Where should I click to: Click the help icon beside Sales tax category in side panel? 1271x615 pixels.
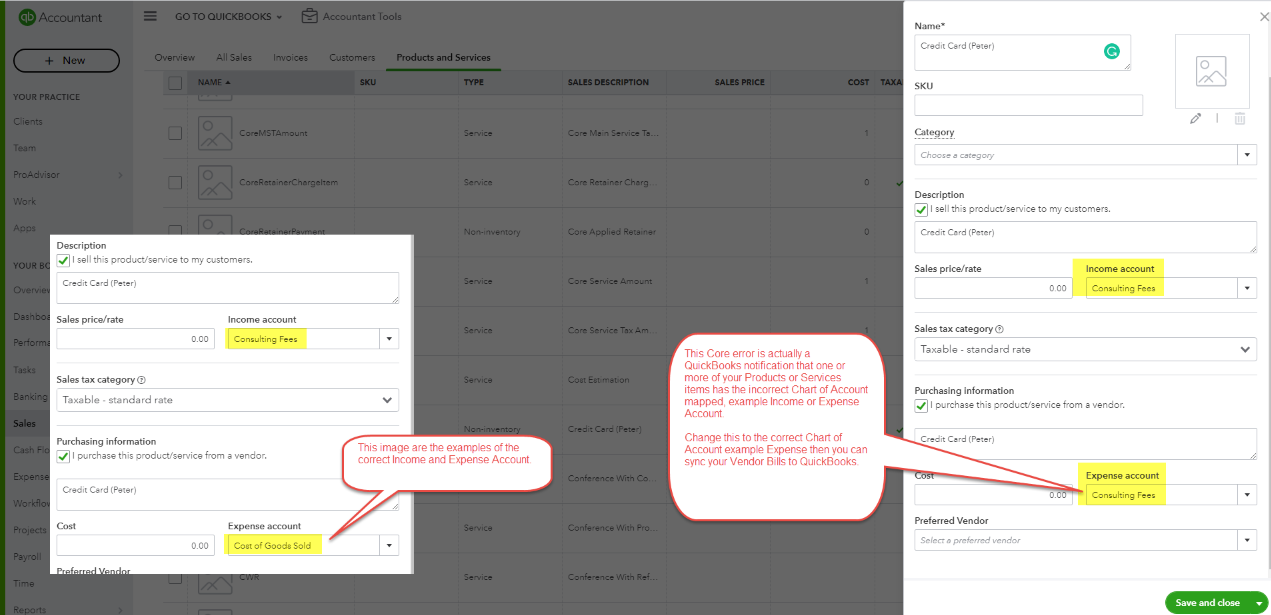pos(1000,329)
